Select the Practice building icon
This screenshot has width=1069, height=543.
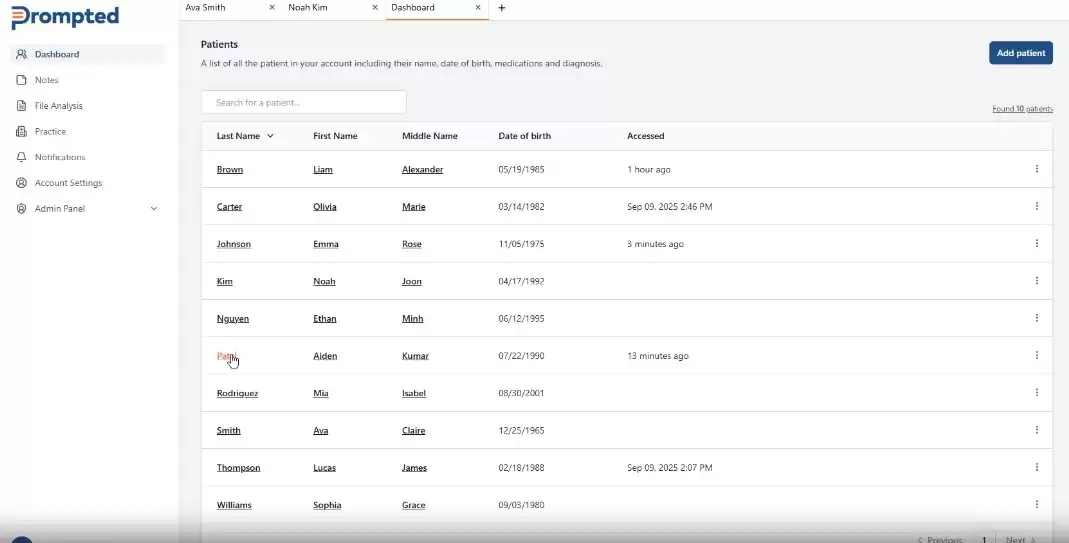click(22, 132)
